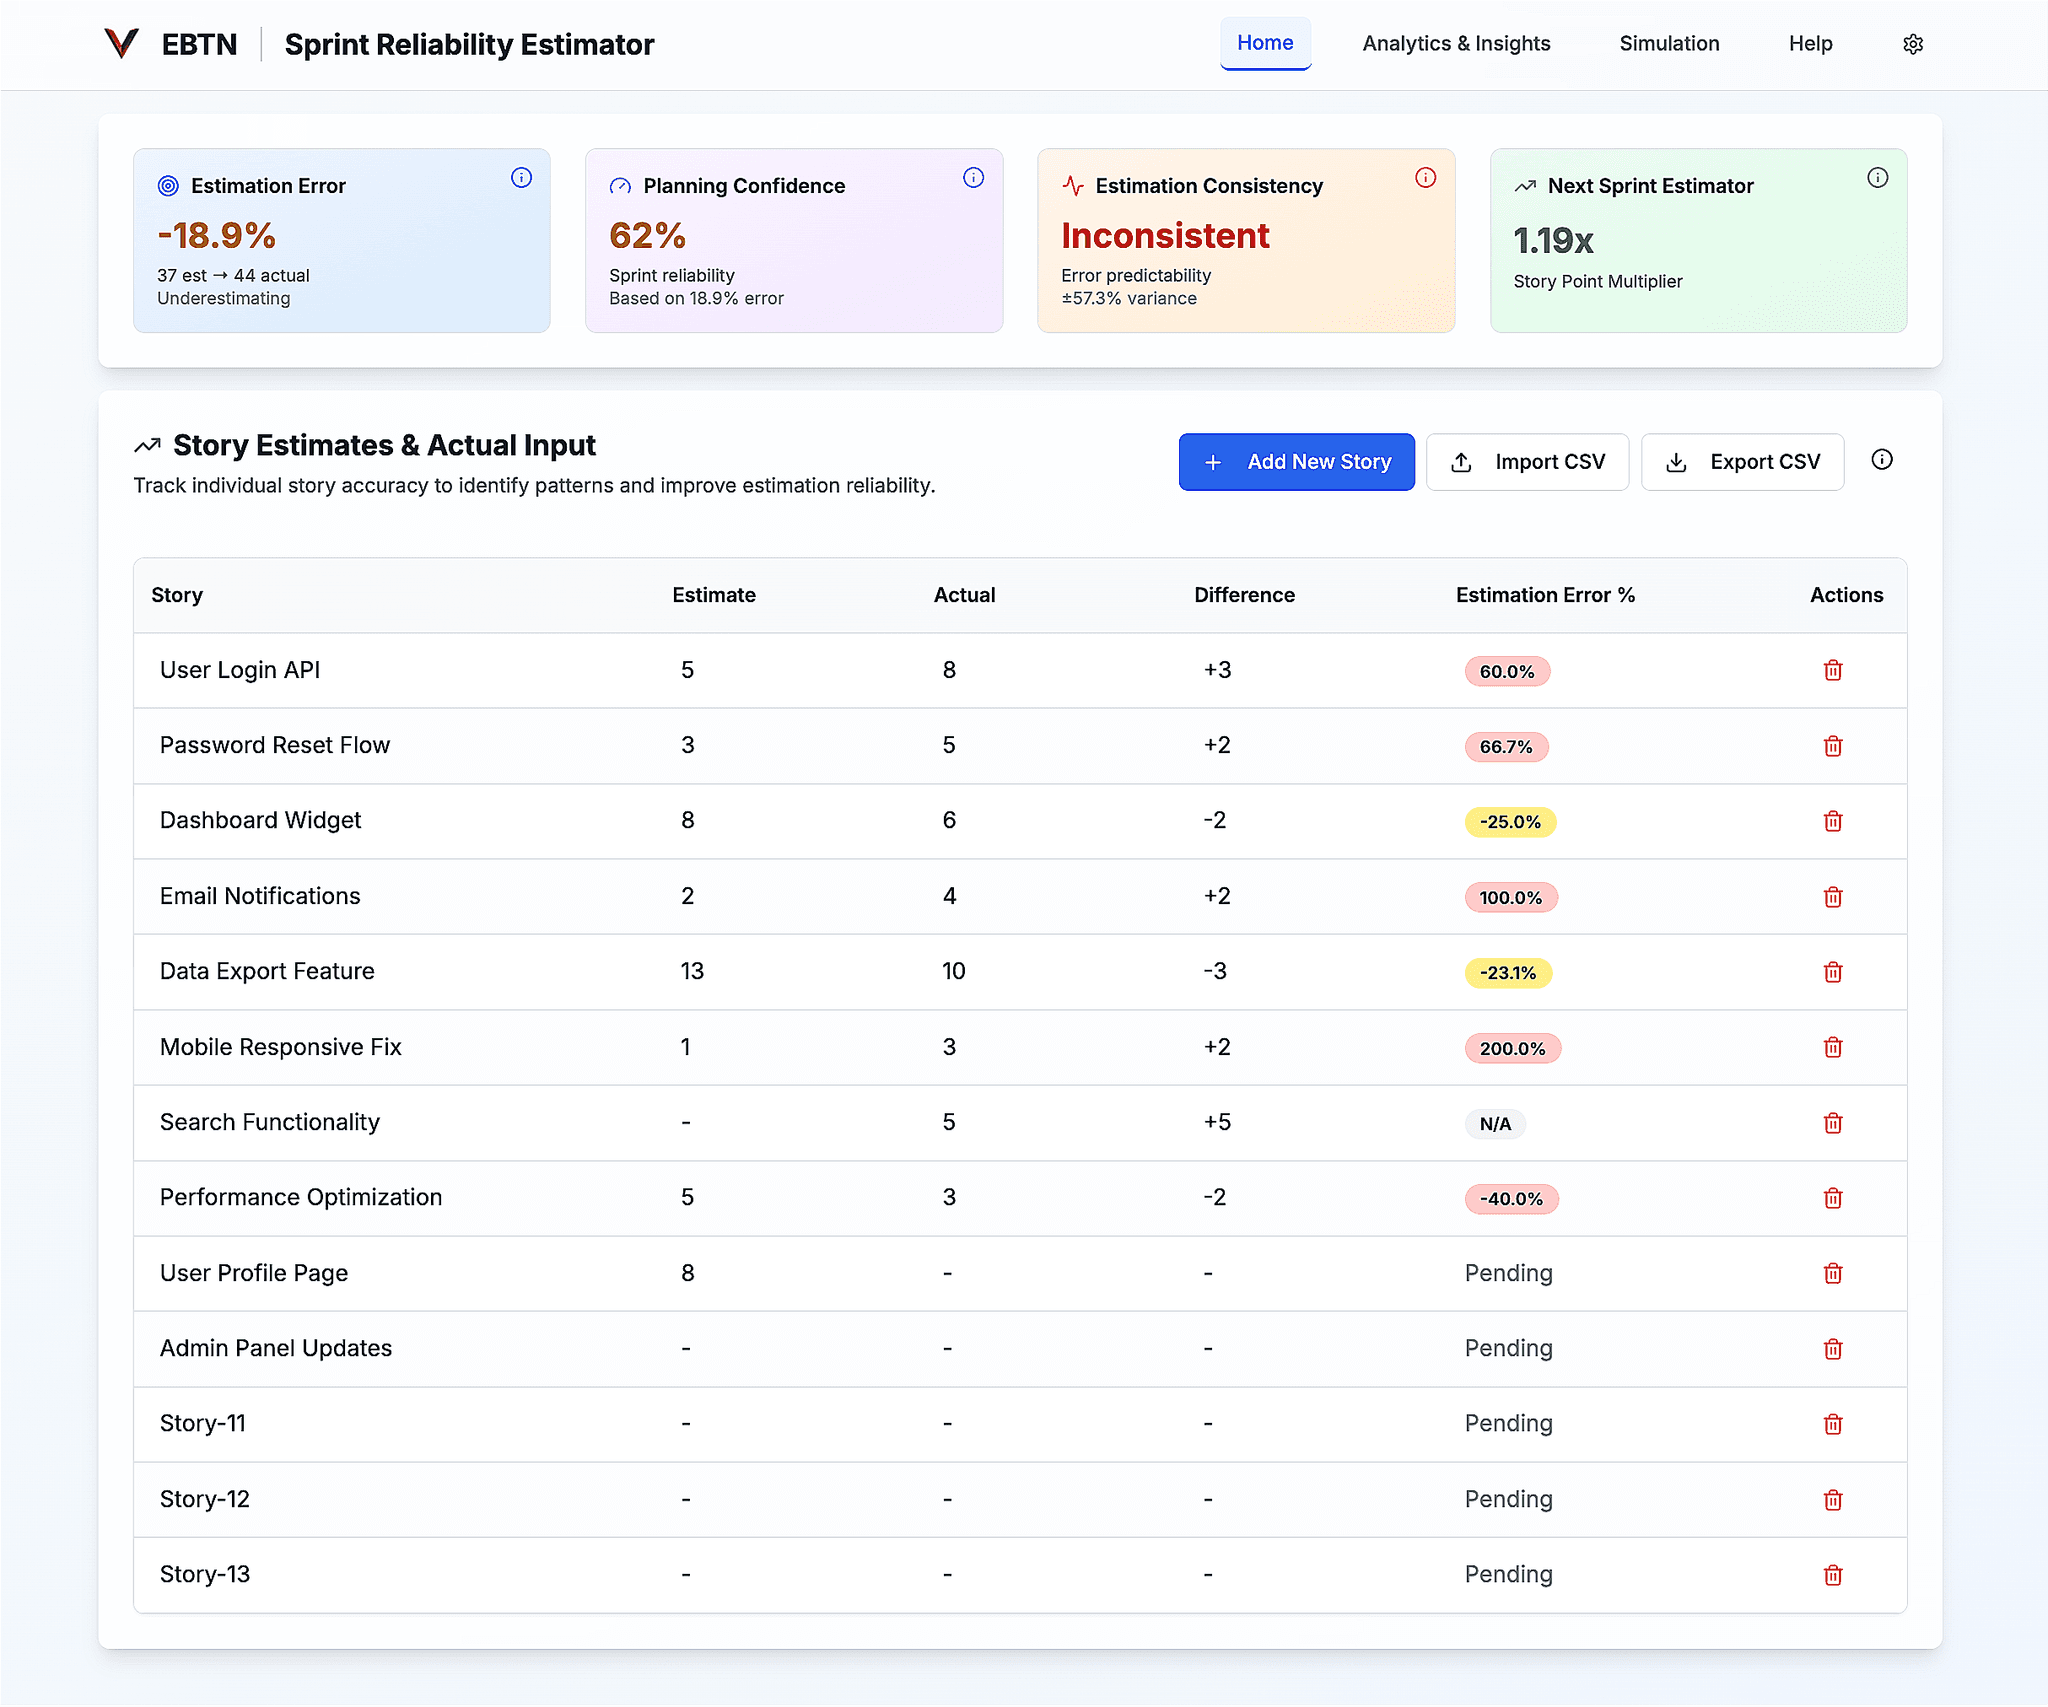Click Actual cell for User Profile Page
The image size is (2048, 1707).
point(947,1273)
